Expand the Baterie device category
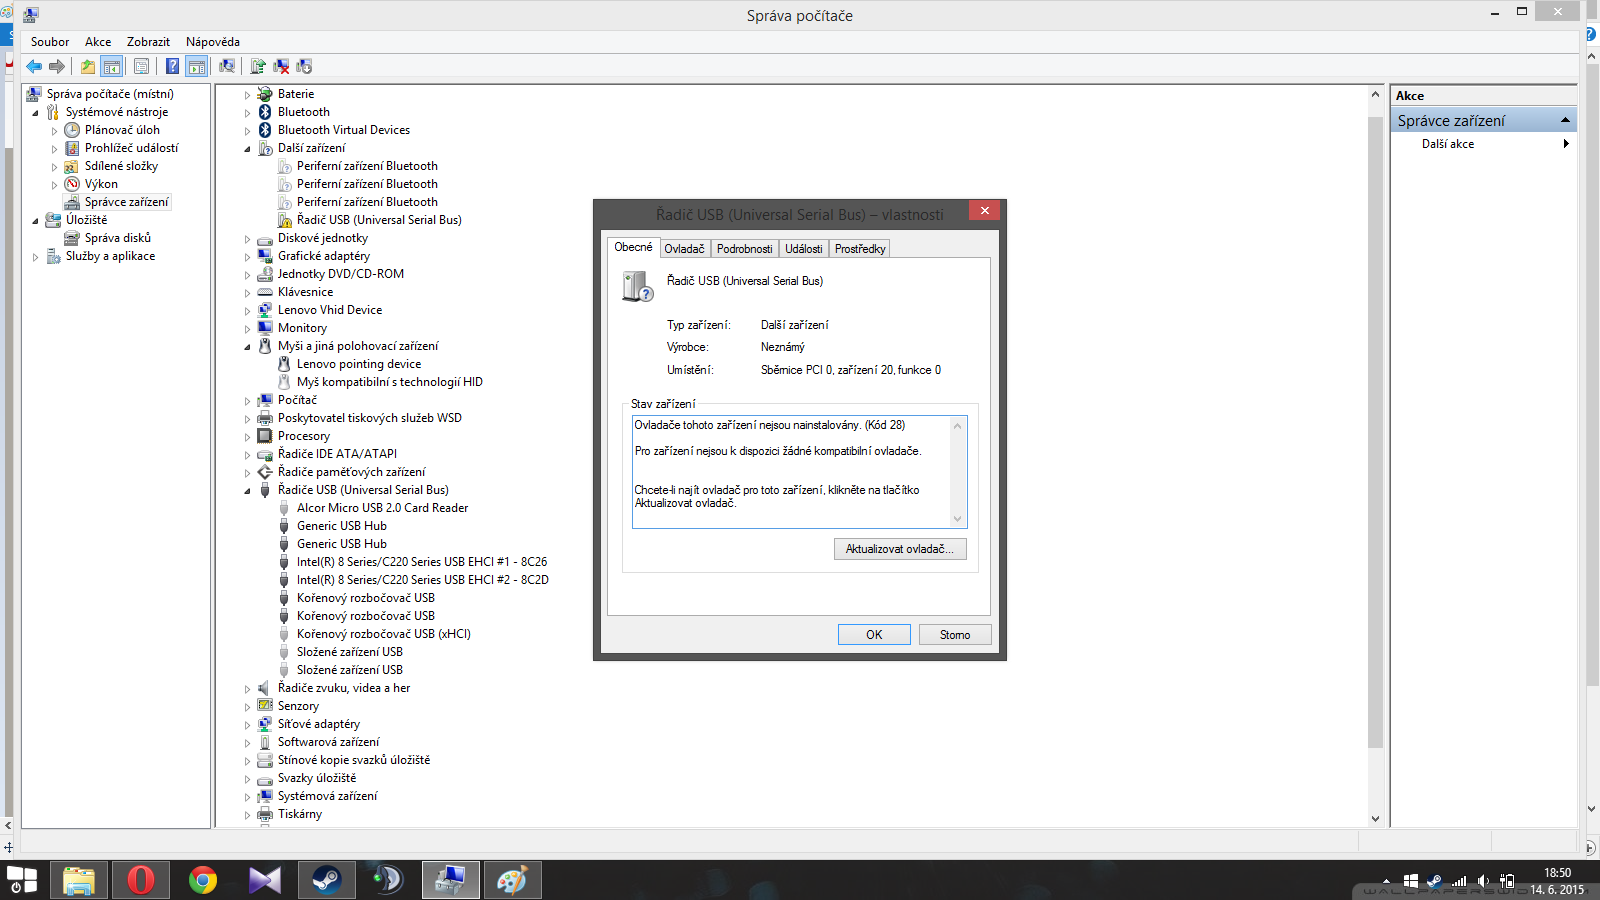Viewport: 1600px width, 900px height. coord(248,95)
